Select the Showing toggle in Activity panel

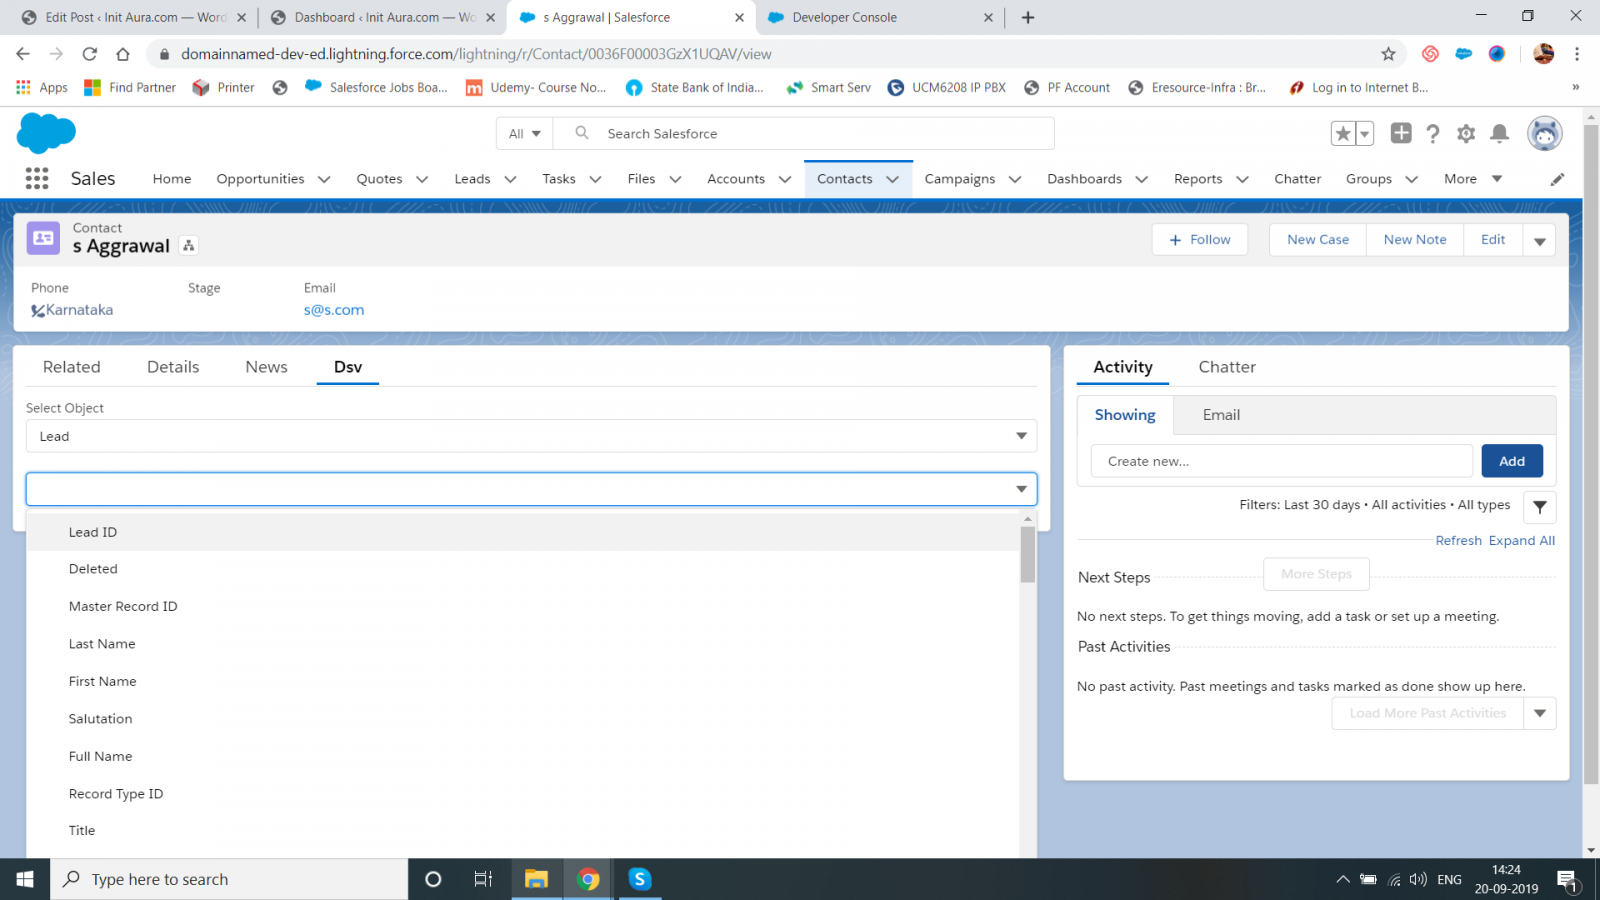pos(1124,414)
